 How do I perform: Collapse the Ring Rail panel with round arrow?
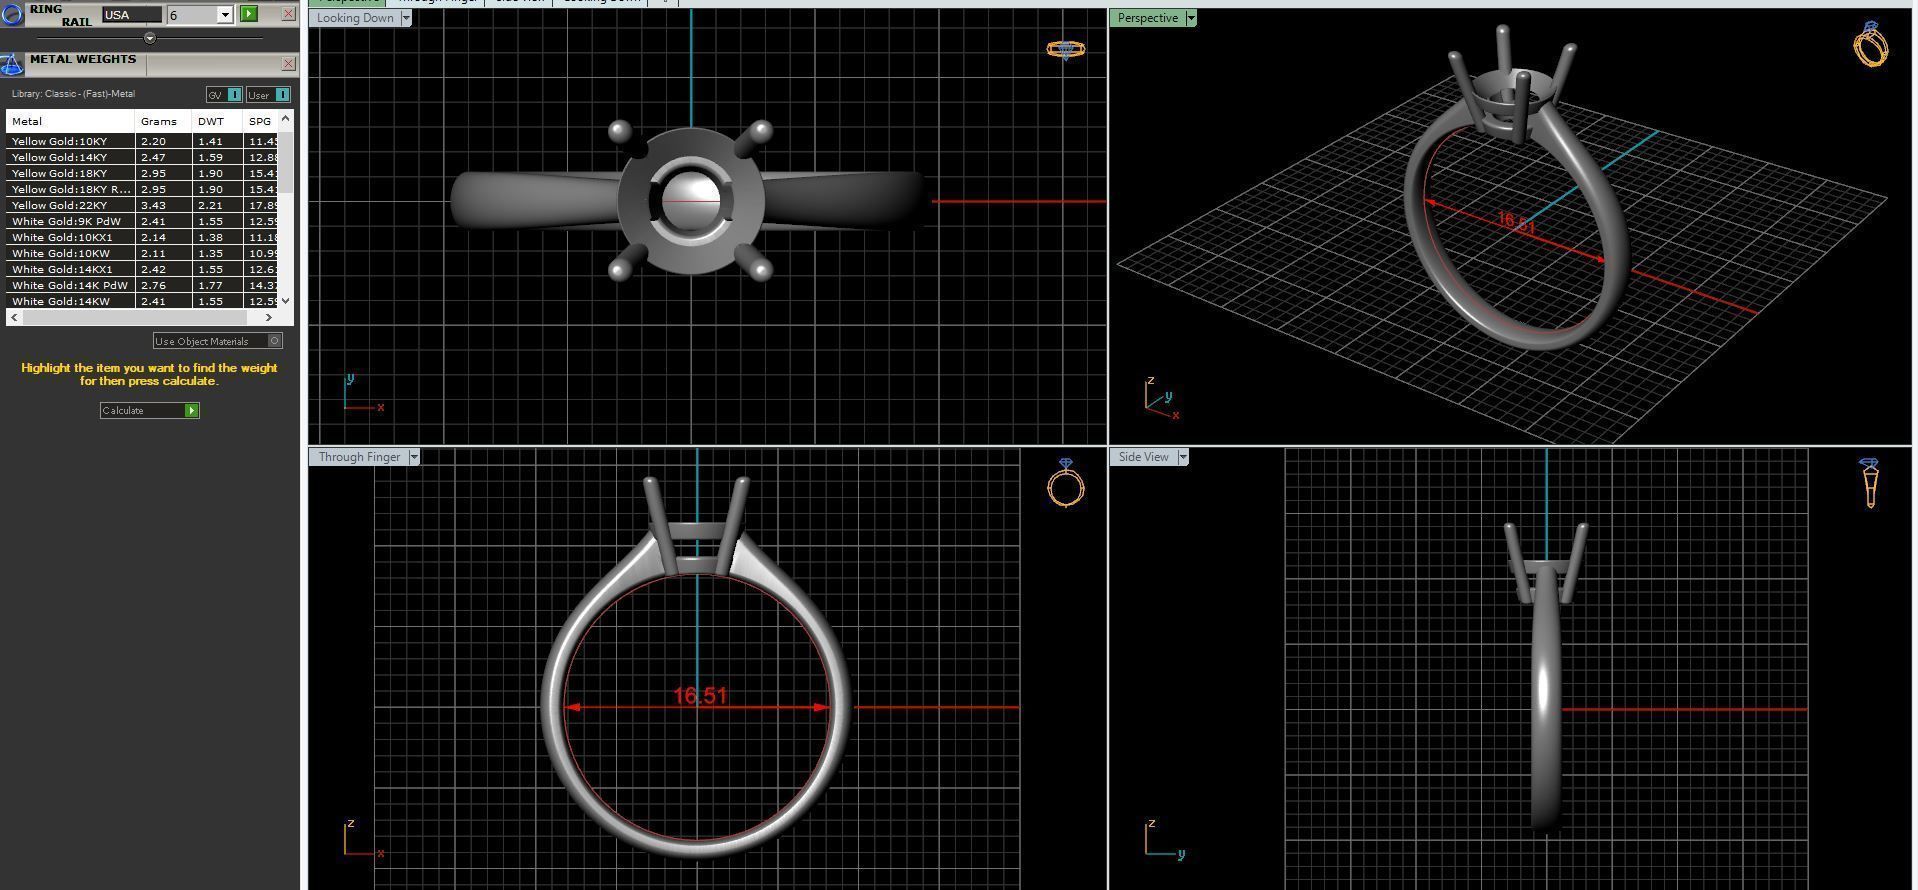(x=150, y=38)
